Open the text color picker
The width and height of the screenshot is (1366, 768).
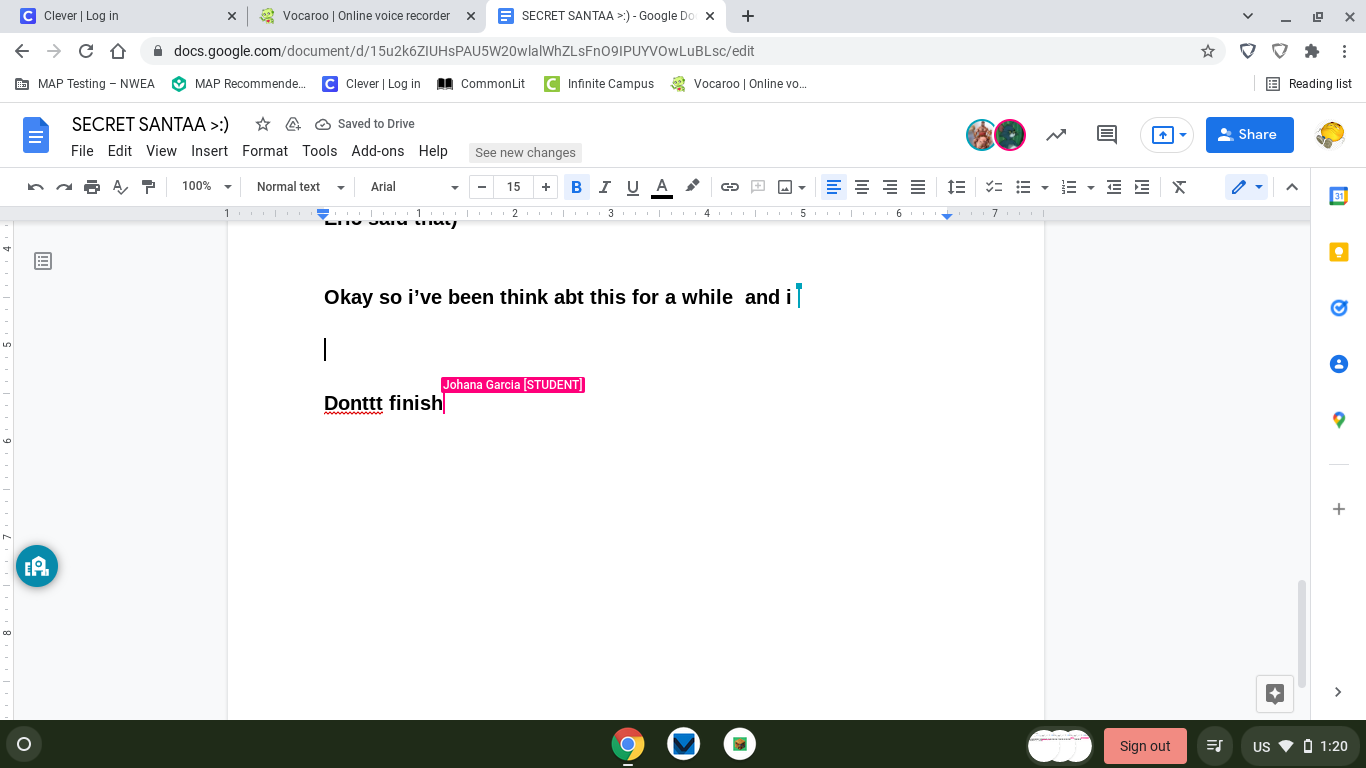point(661,187)
